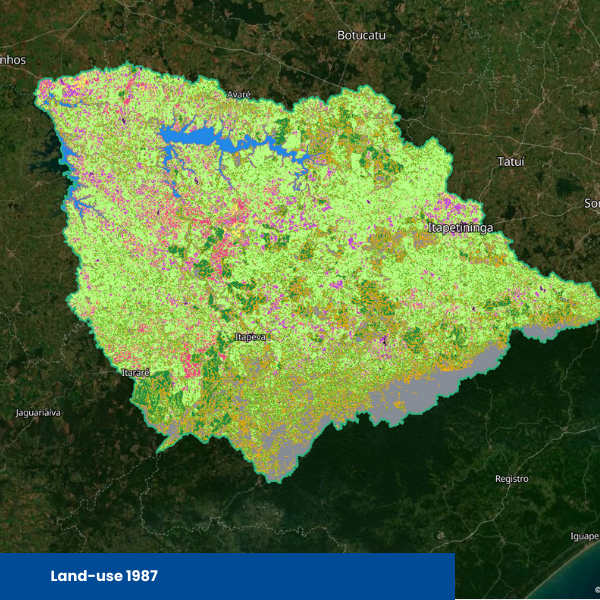Click the partially visible Sor label at right edge
This screenshot has height=600, width=600.
pos(592,204)
